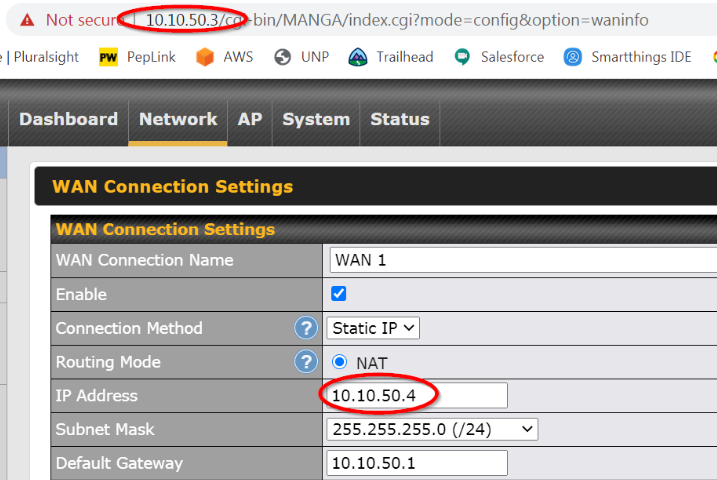717x480 pixels.
Task: Click the UNP globe bookmark icon
Action: [283, 57]
